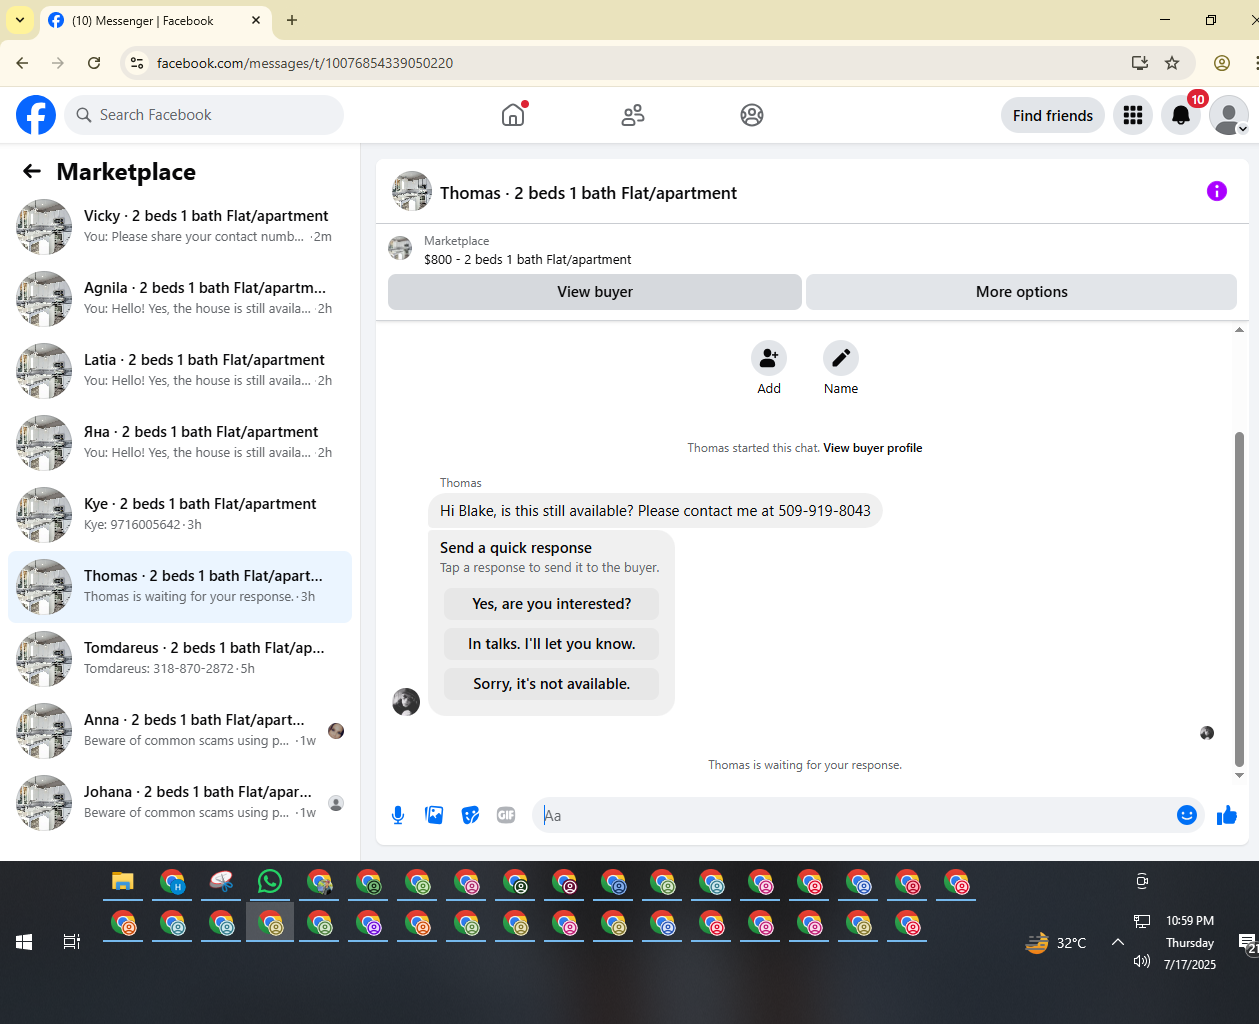The height and width of the screenshot is (1024, 1259).
Task: Open the Groups icon in top navigation
Action: pyautogui.click(x=752, y=115)
